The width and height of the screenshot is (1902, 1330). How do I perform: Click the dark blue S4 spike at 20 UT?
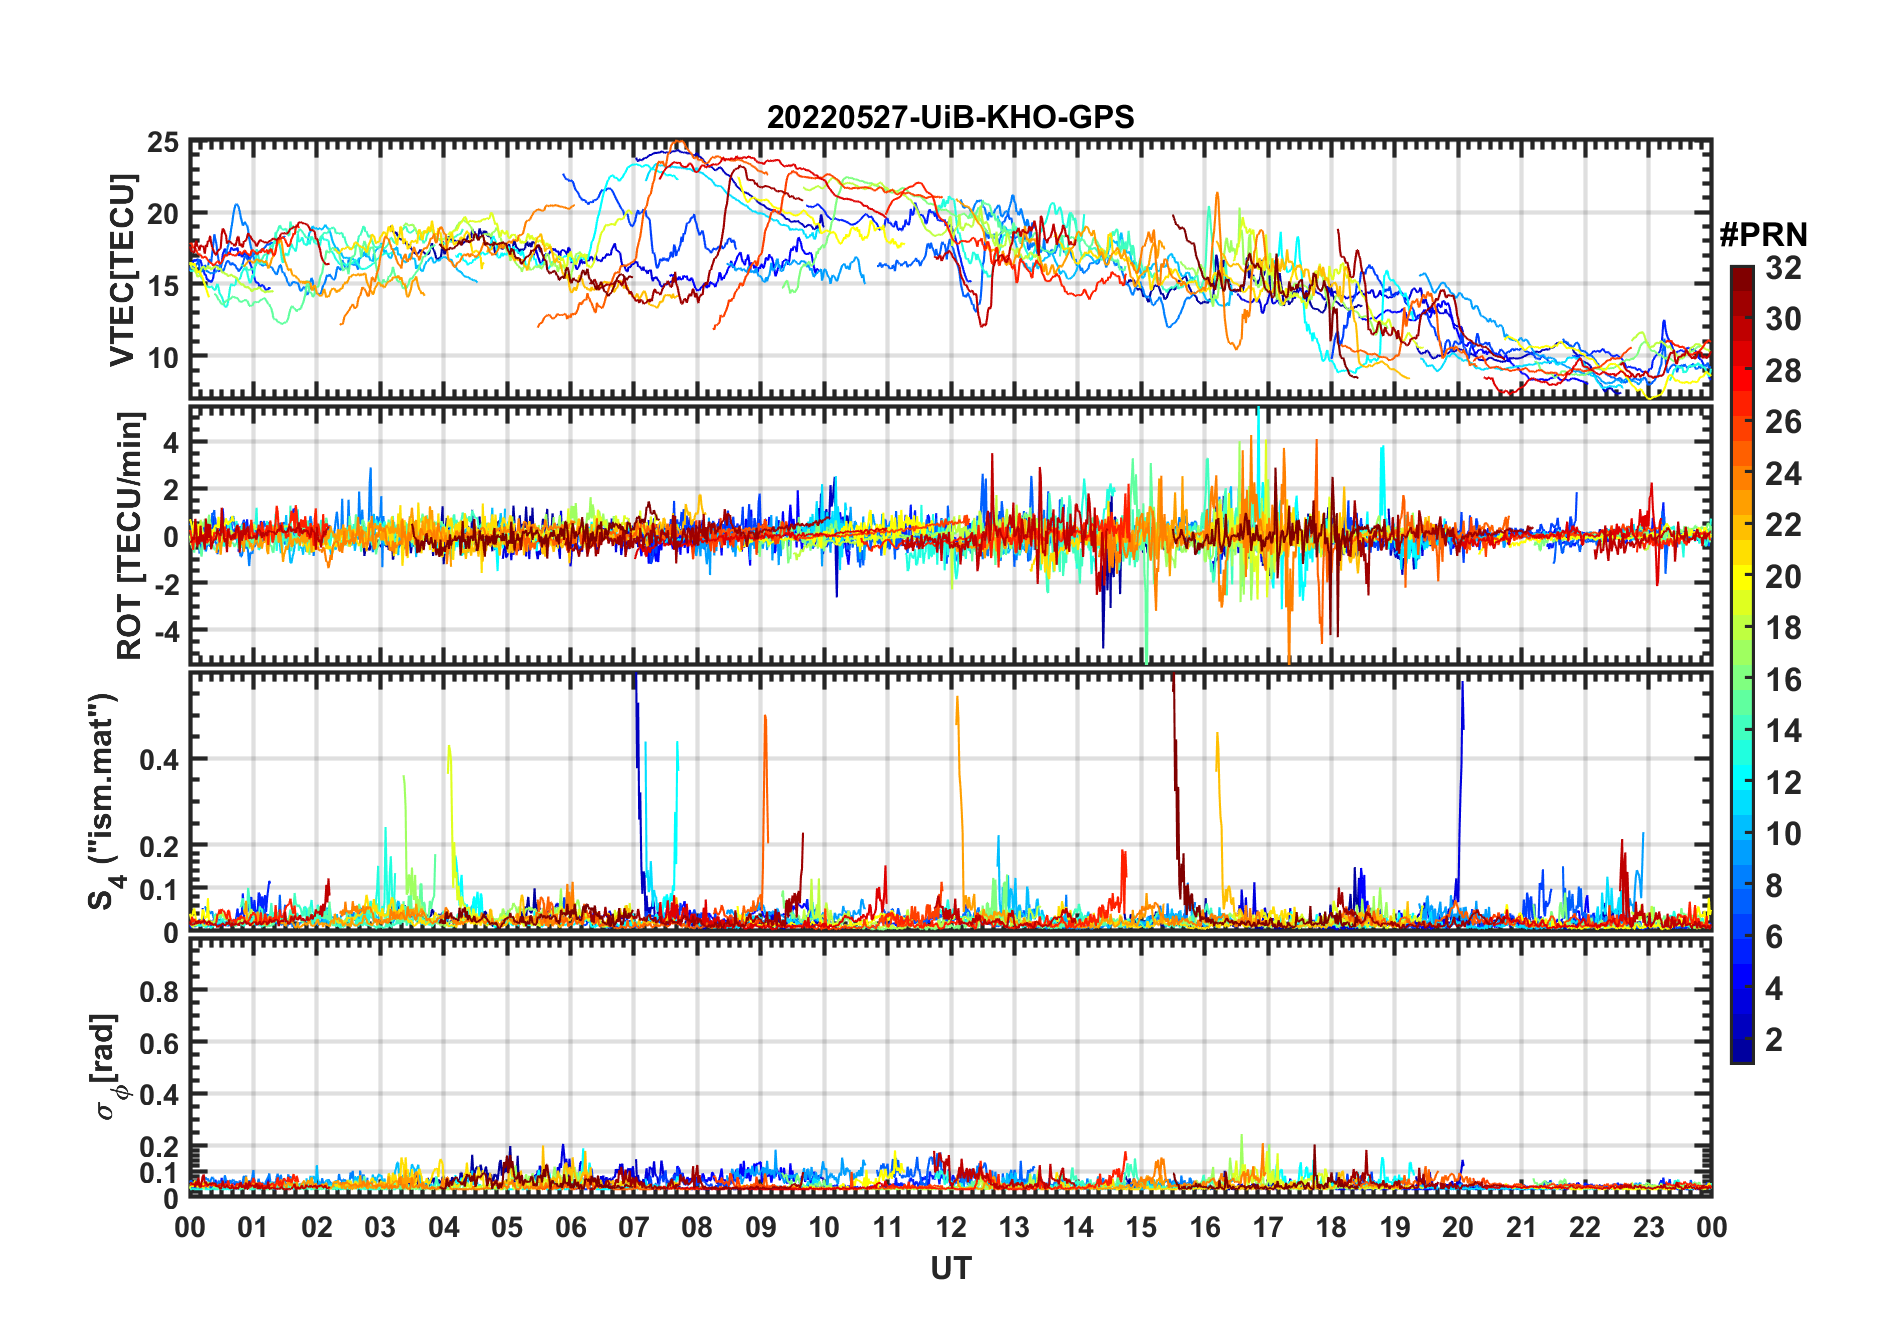pos(1461,760)
